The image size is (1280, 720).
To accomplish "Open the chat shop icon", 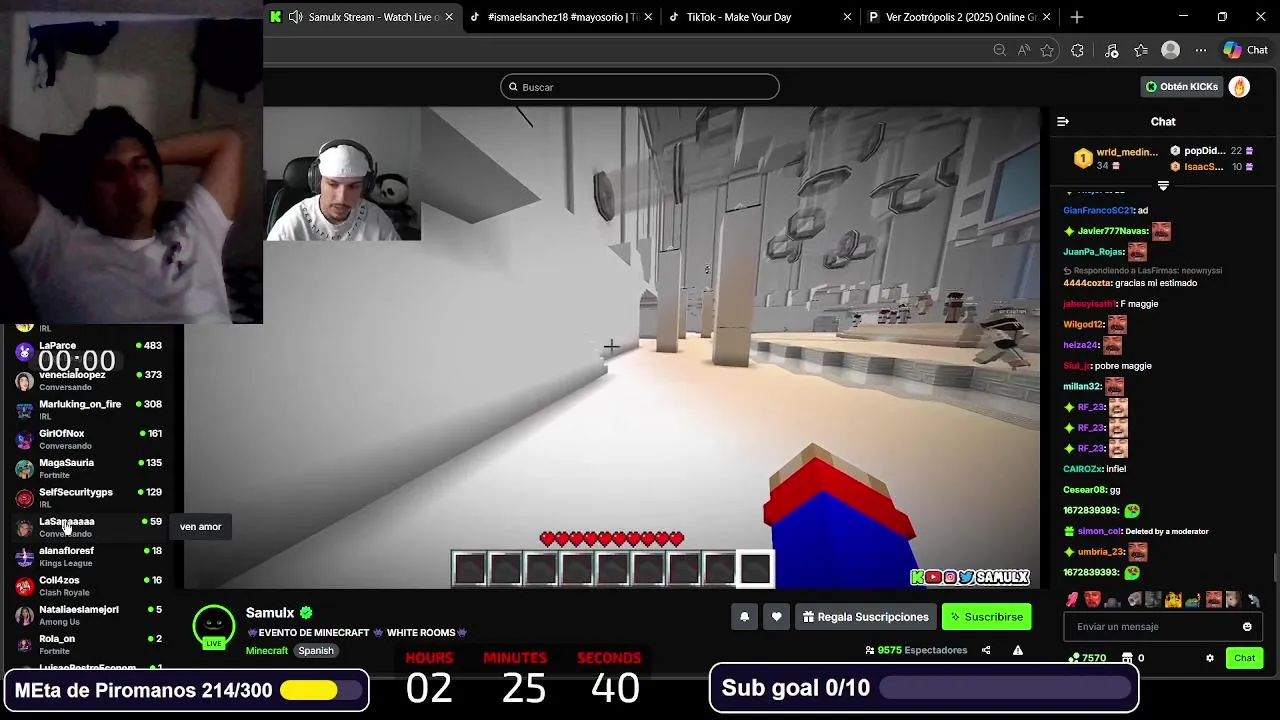I will 1127,658.
